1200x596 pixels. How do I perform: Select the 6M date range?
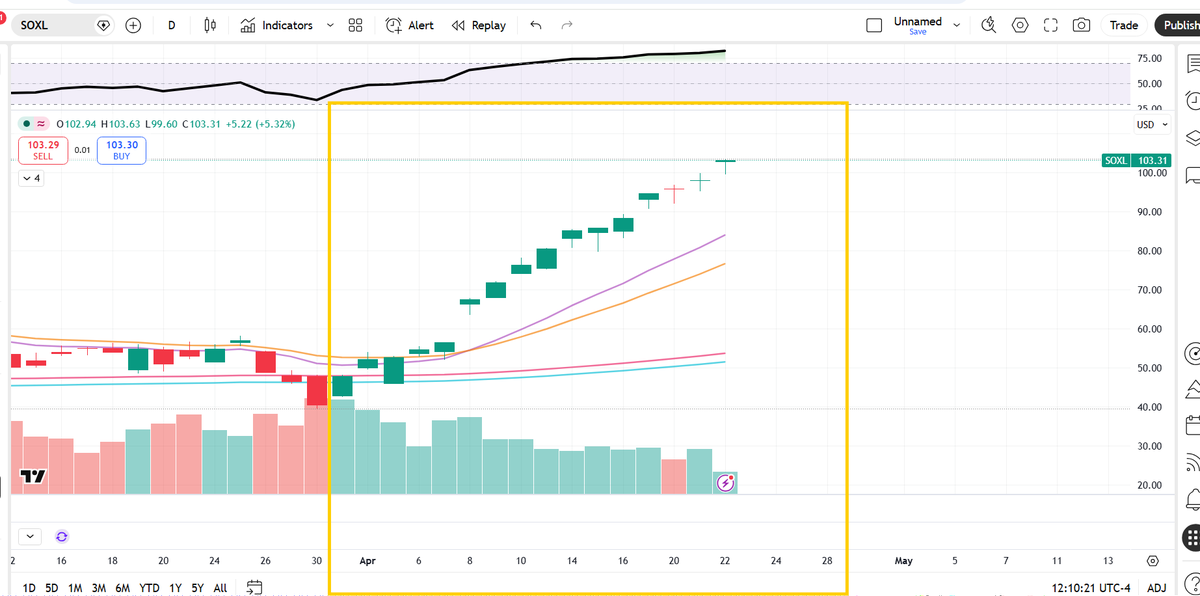point(123,588)
